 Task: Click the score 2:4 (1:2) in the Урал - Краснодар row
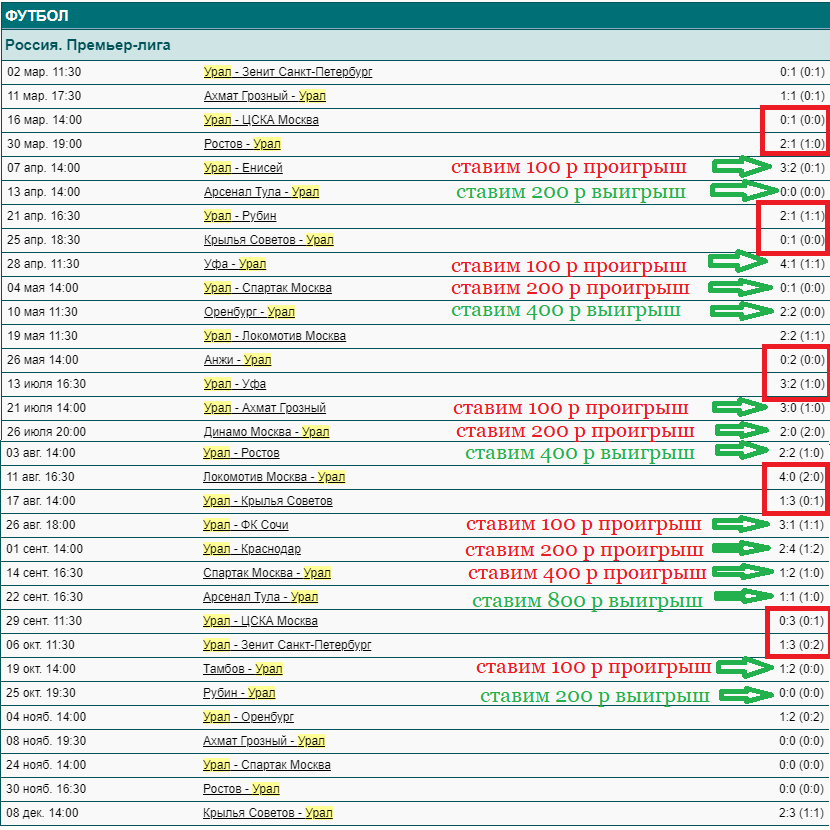pos(801,549)
